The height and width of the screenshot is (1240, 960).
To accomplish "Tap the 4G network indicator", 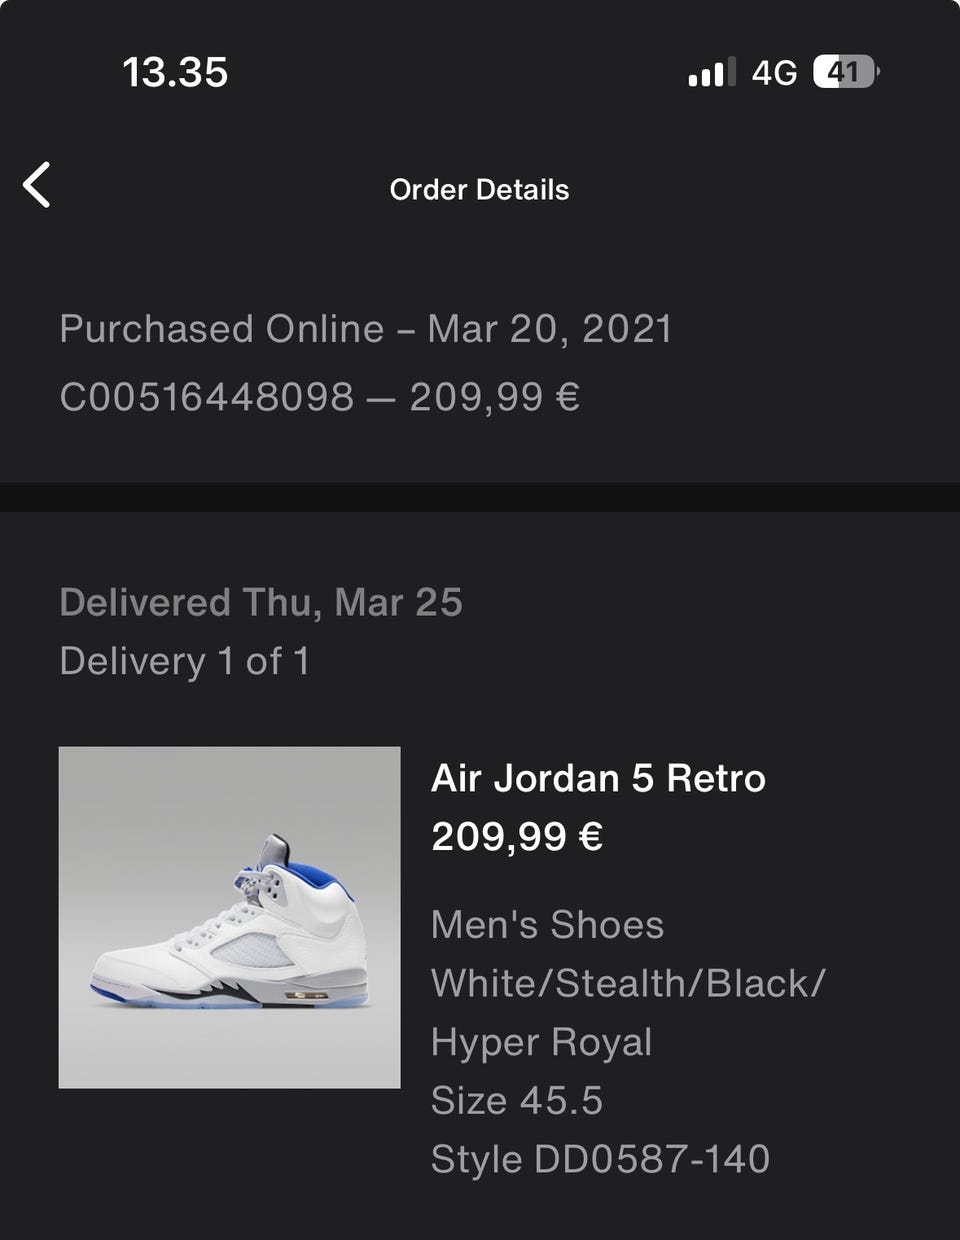I will pyautogui.click(x=774, y=73).
